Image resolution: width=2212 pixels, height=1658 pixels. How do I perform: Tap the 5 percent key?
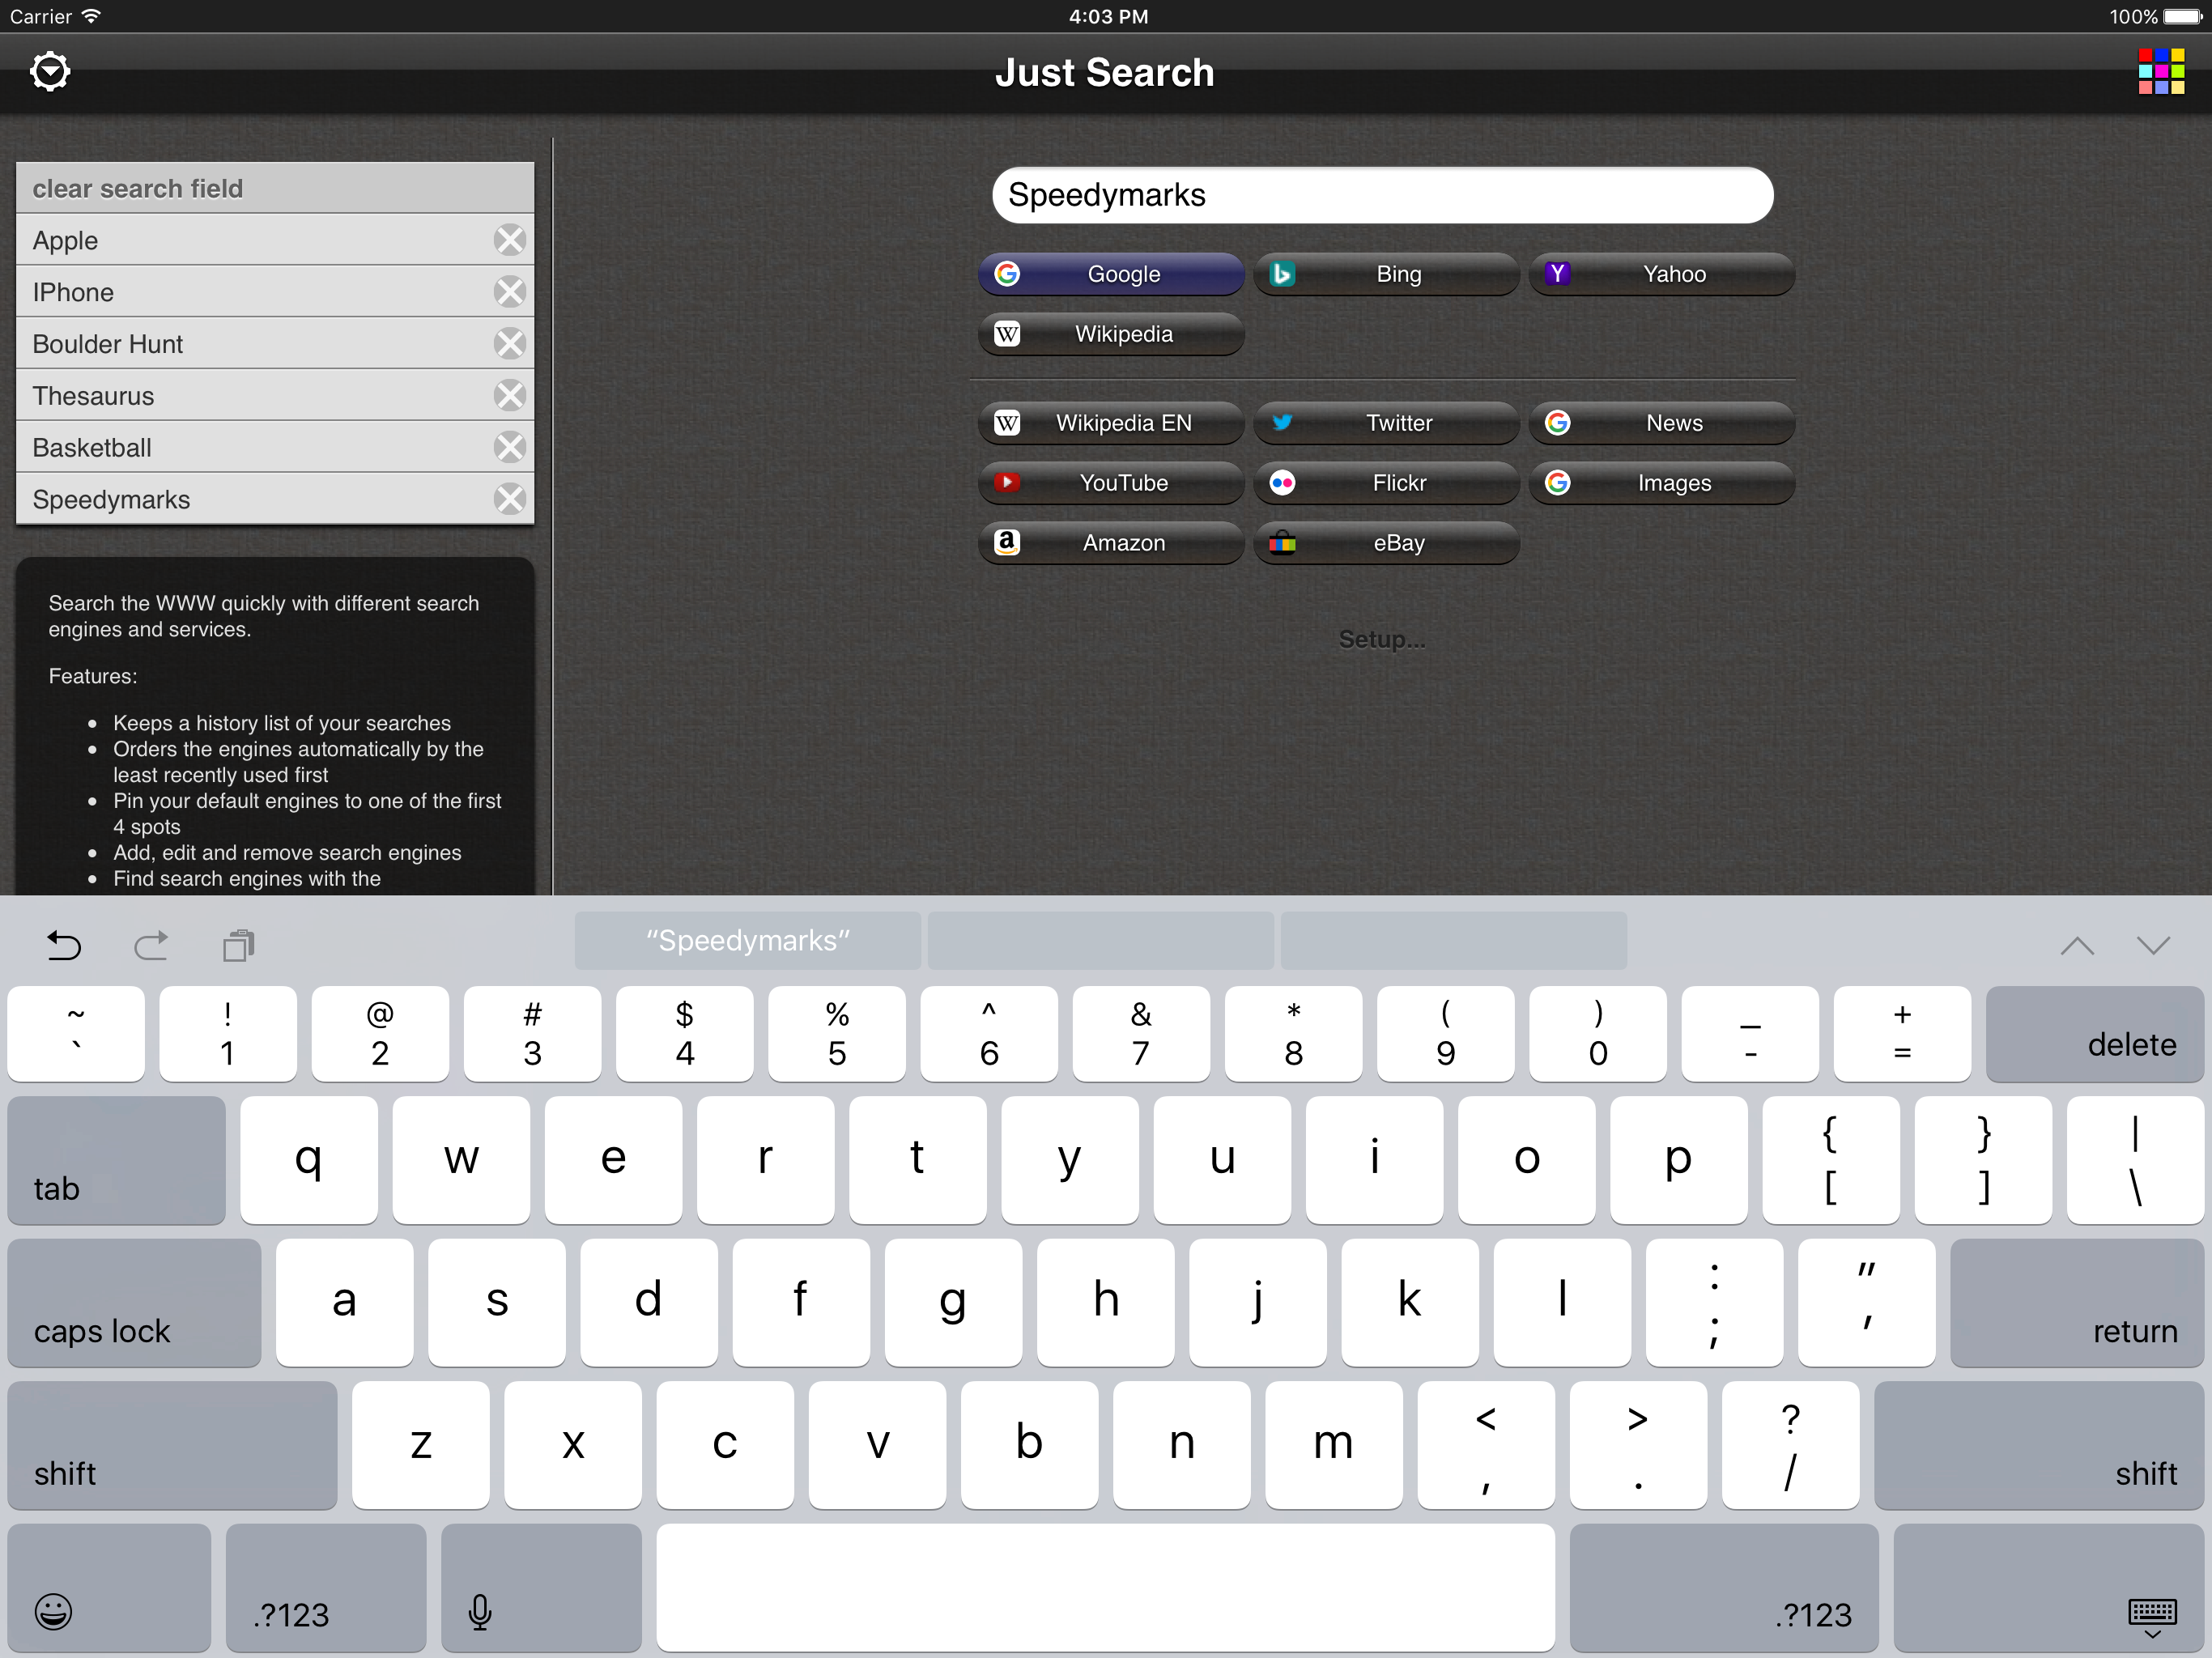(837, 1034)
